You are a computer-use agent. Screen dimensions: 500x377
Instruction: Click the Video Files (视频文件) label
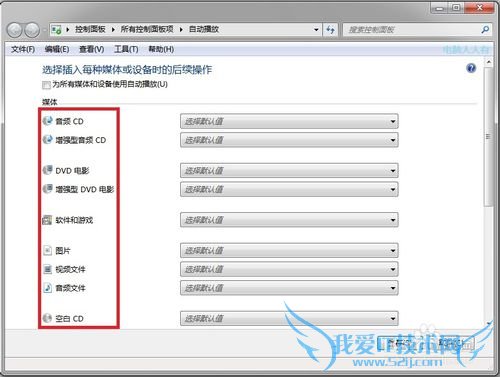click(70, 269)
